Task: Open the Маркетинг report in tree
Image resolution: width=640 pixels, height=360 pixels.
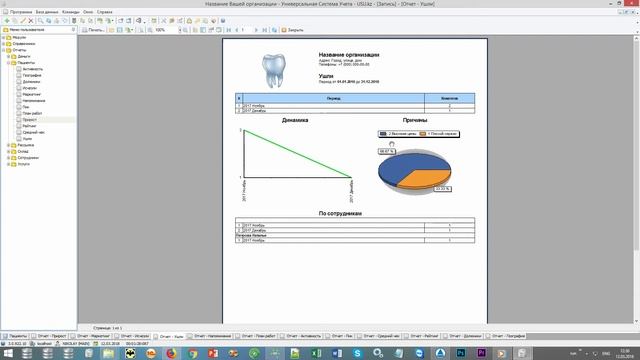Action: [31, 94]
